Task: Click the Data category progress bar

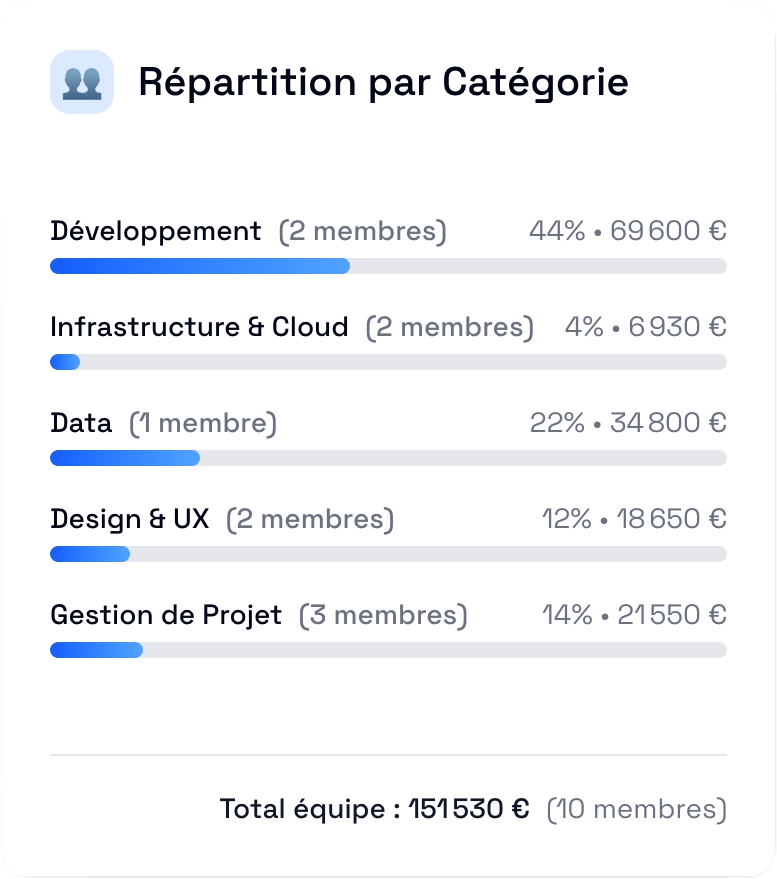Action: click(388, 458)
